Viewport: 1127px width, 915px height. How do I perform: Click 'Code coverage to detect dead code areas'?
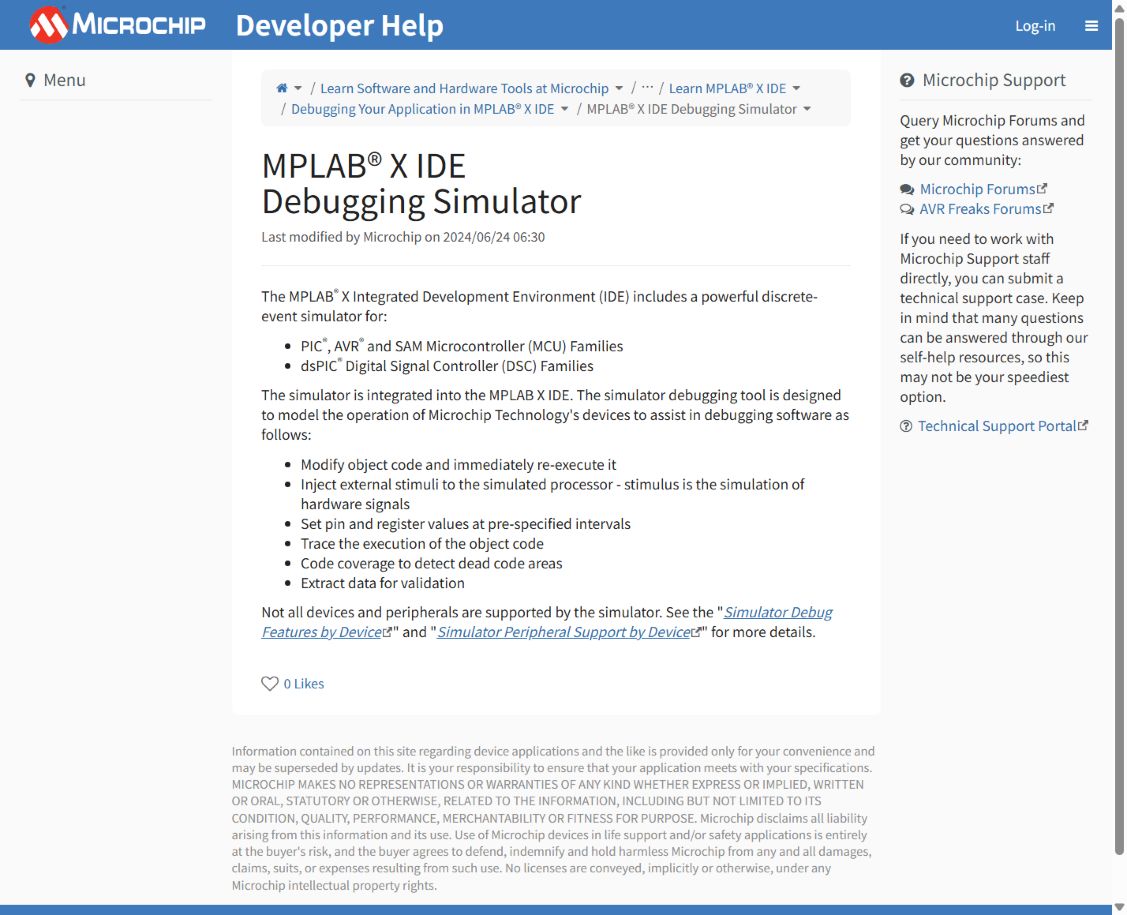tap(431, 564)
